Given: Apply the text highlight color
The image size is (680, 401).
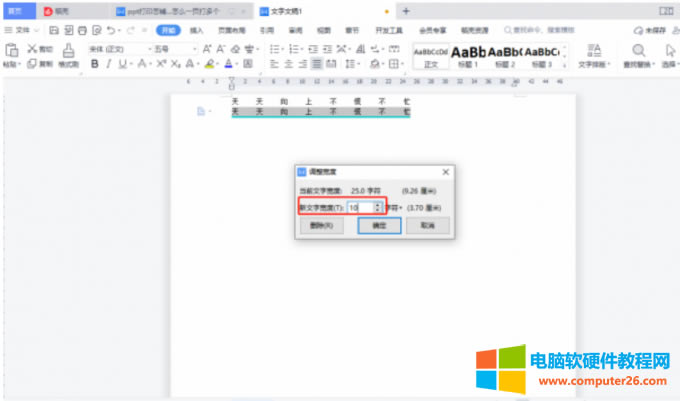Looking at the screenshot, I should pos(209,64).
